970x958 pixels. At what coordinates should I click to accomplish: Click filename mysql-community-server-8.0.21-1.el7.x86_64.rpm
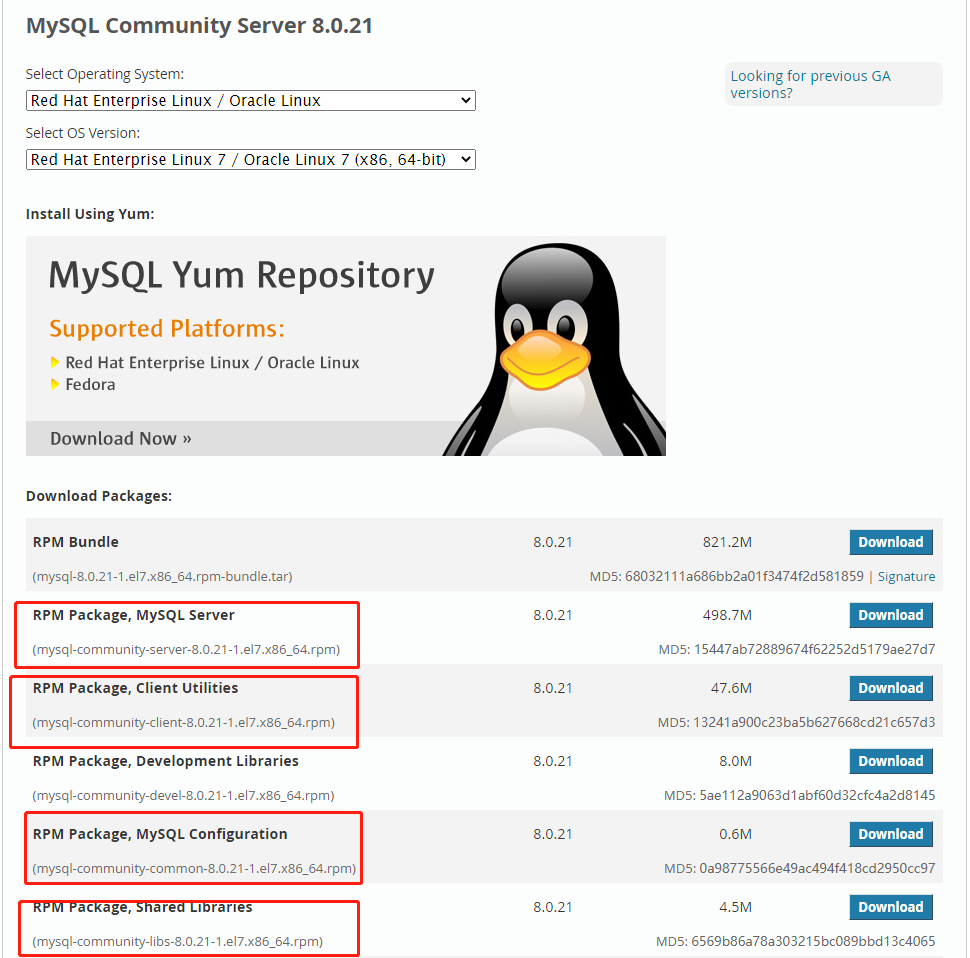186,649
